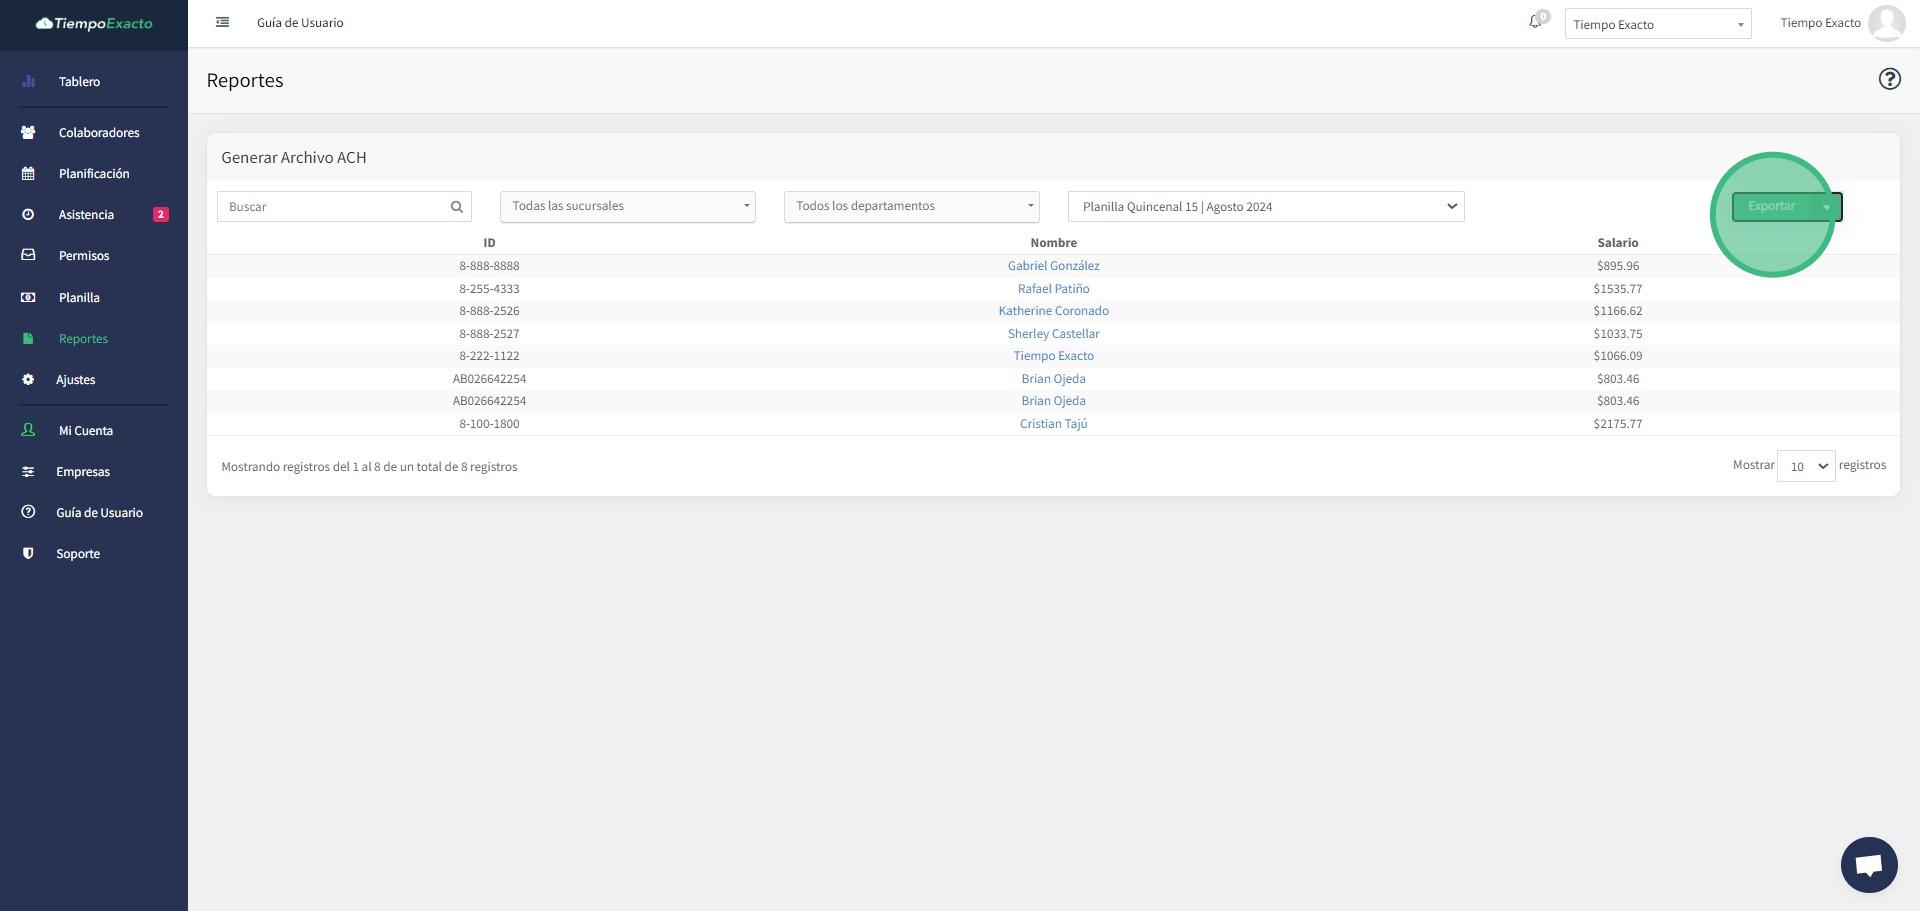The image size is (1920, 911).
Task: Expand Todos los departamentos dropdown
Action: click(x=911, y=206)
